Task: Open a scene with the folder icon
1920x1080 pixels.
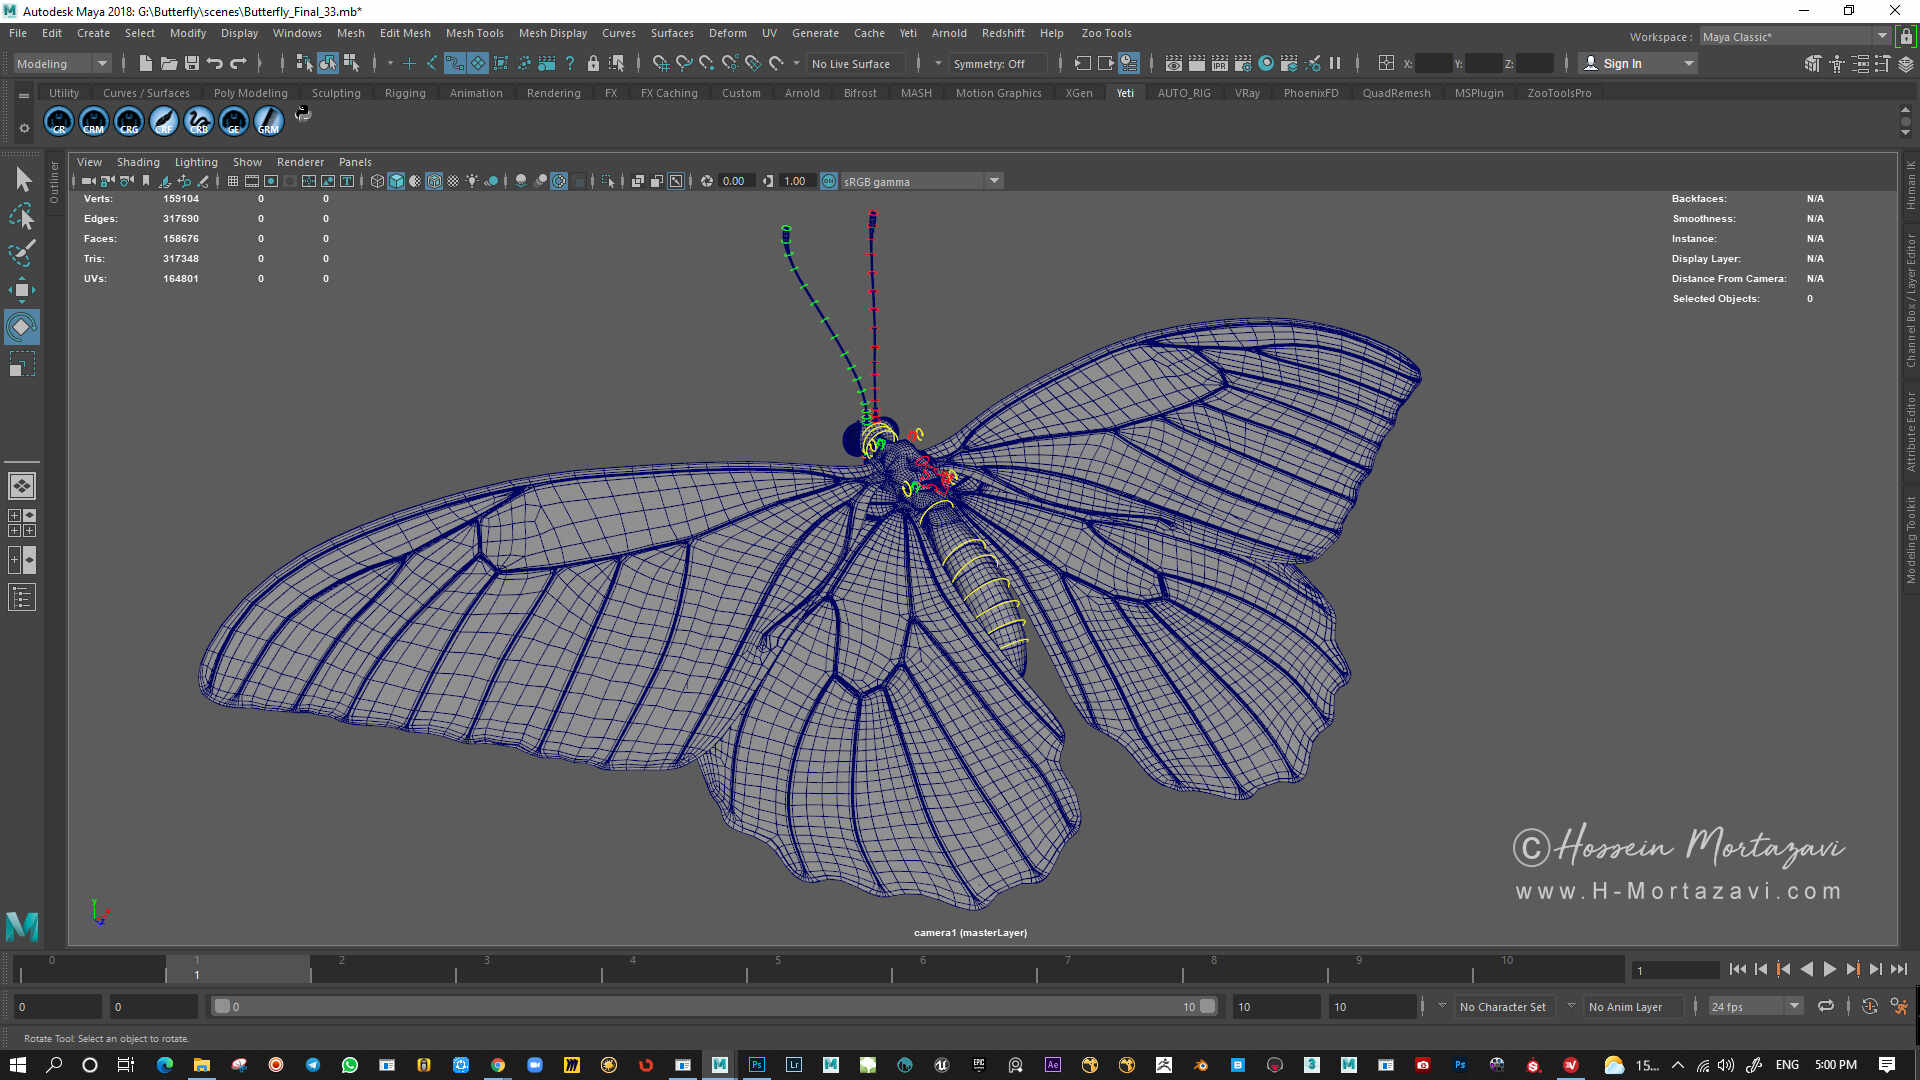Action: point(169,63)
